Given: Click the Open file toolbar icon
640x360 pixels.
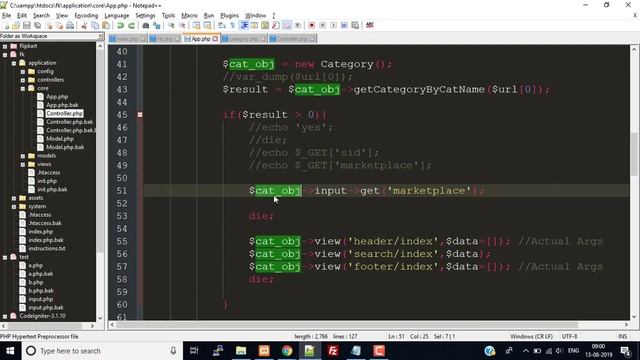Looking at the screenshot, I should click(16, 25).
